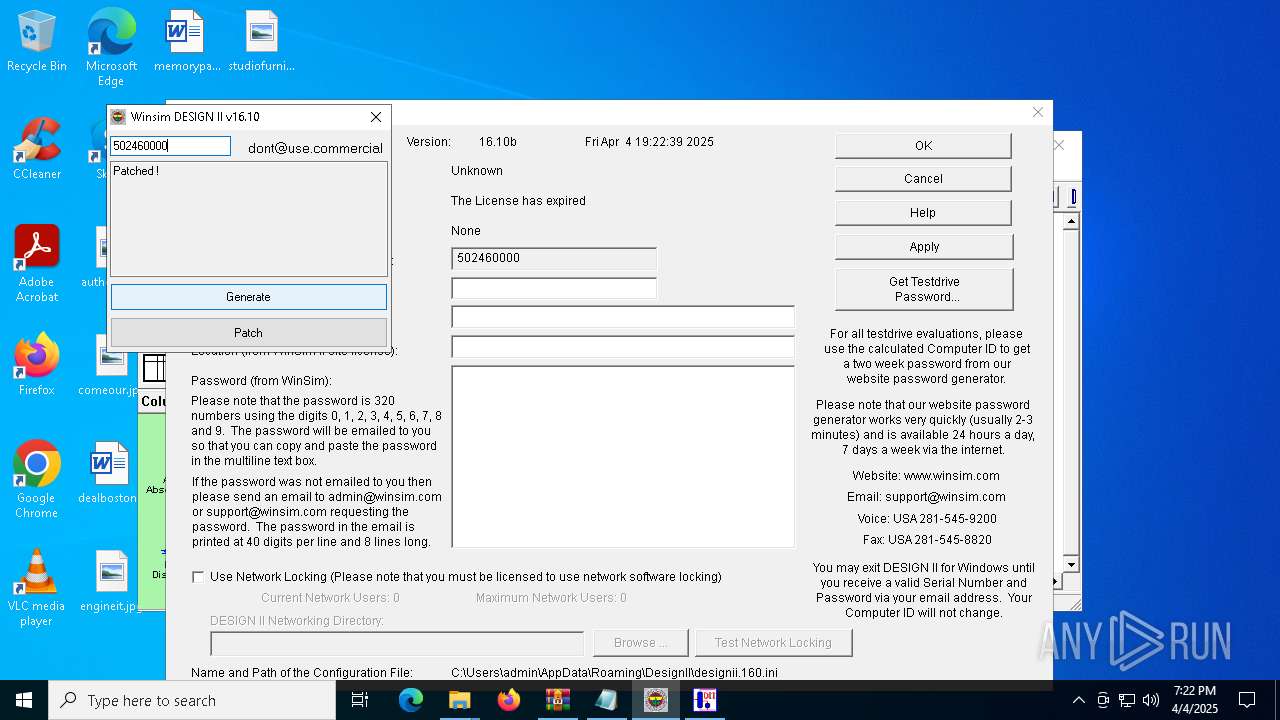1280x720 pixels.
Task: Click the taskbar clock showing 7:22 PM
Action: [1195, 700]
